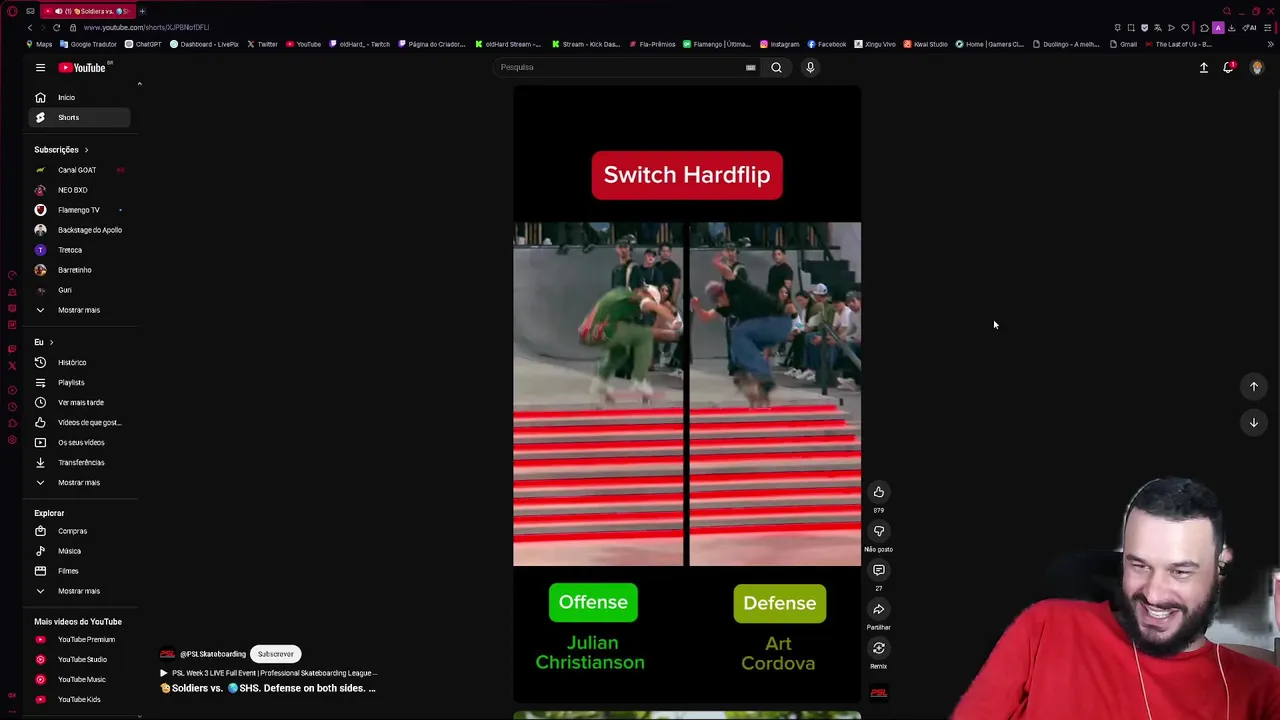Open Transferências in the sidebar

point(80,462)
